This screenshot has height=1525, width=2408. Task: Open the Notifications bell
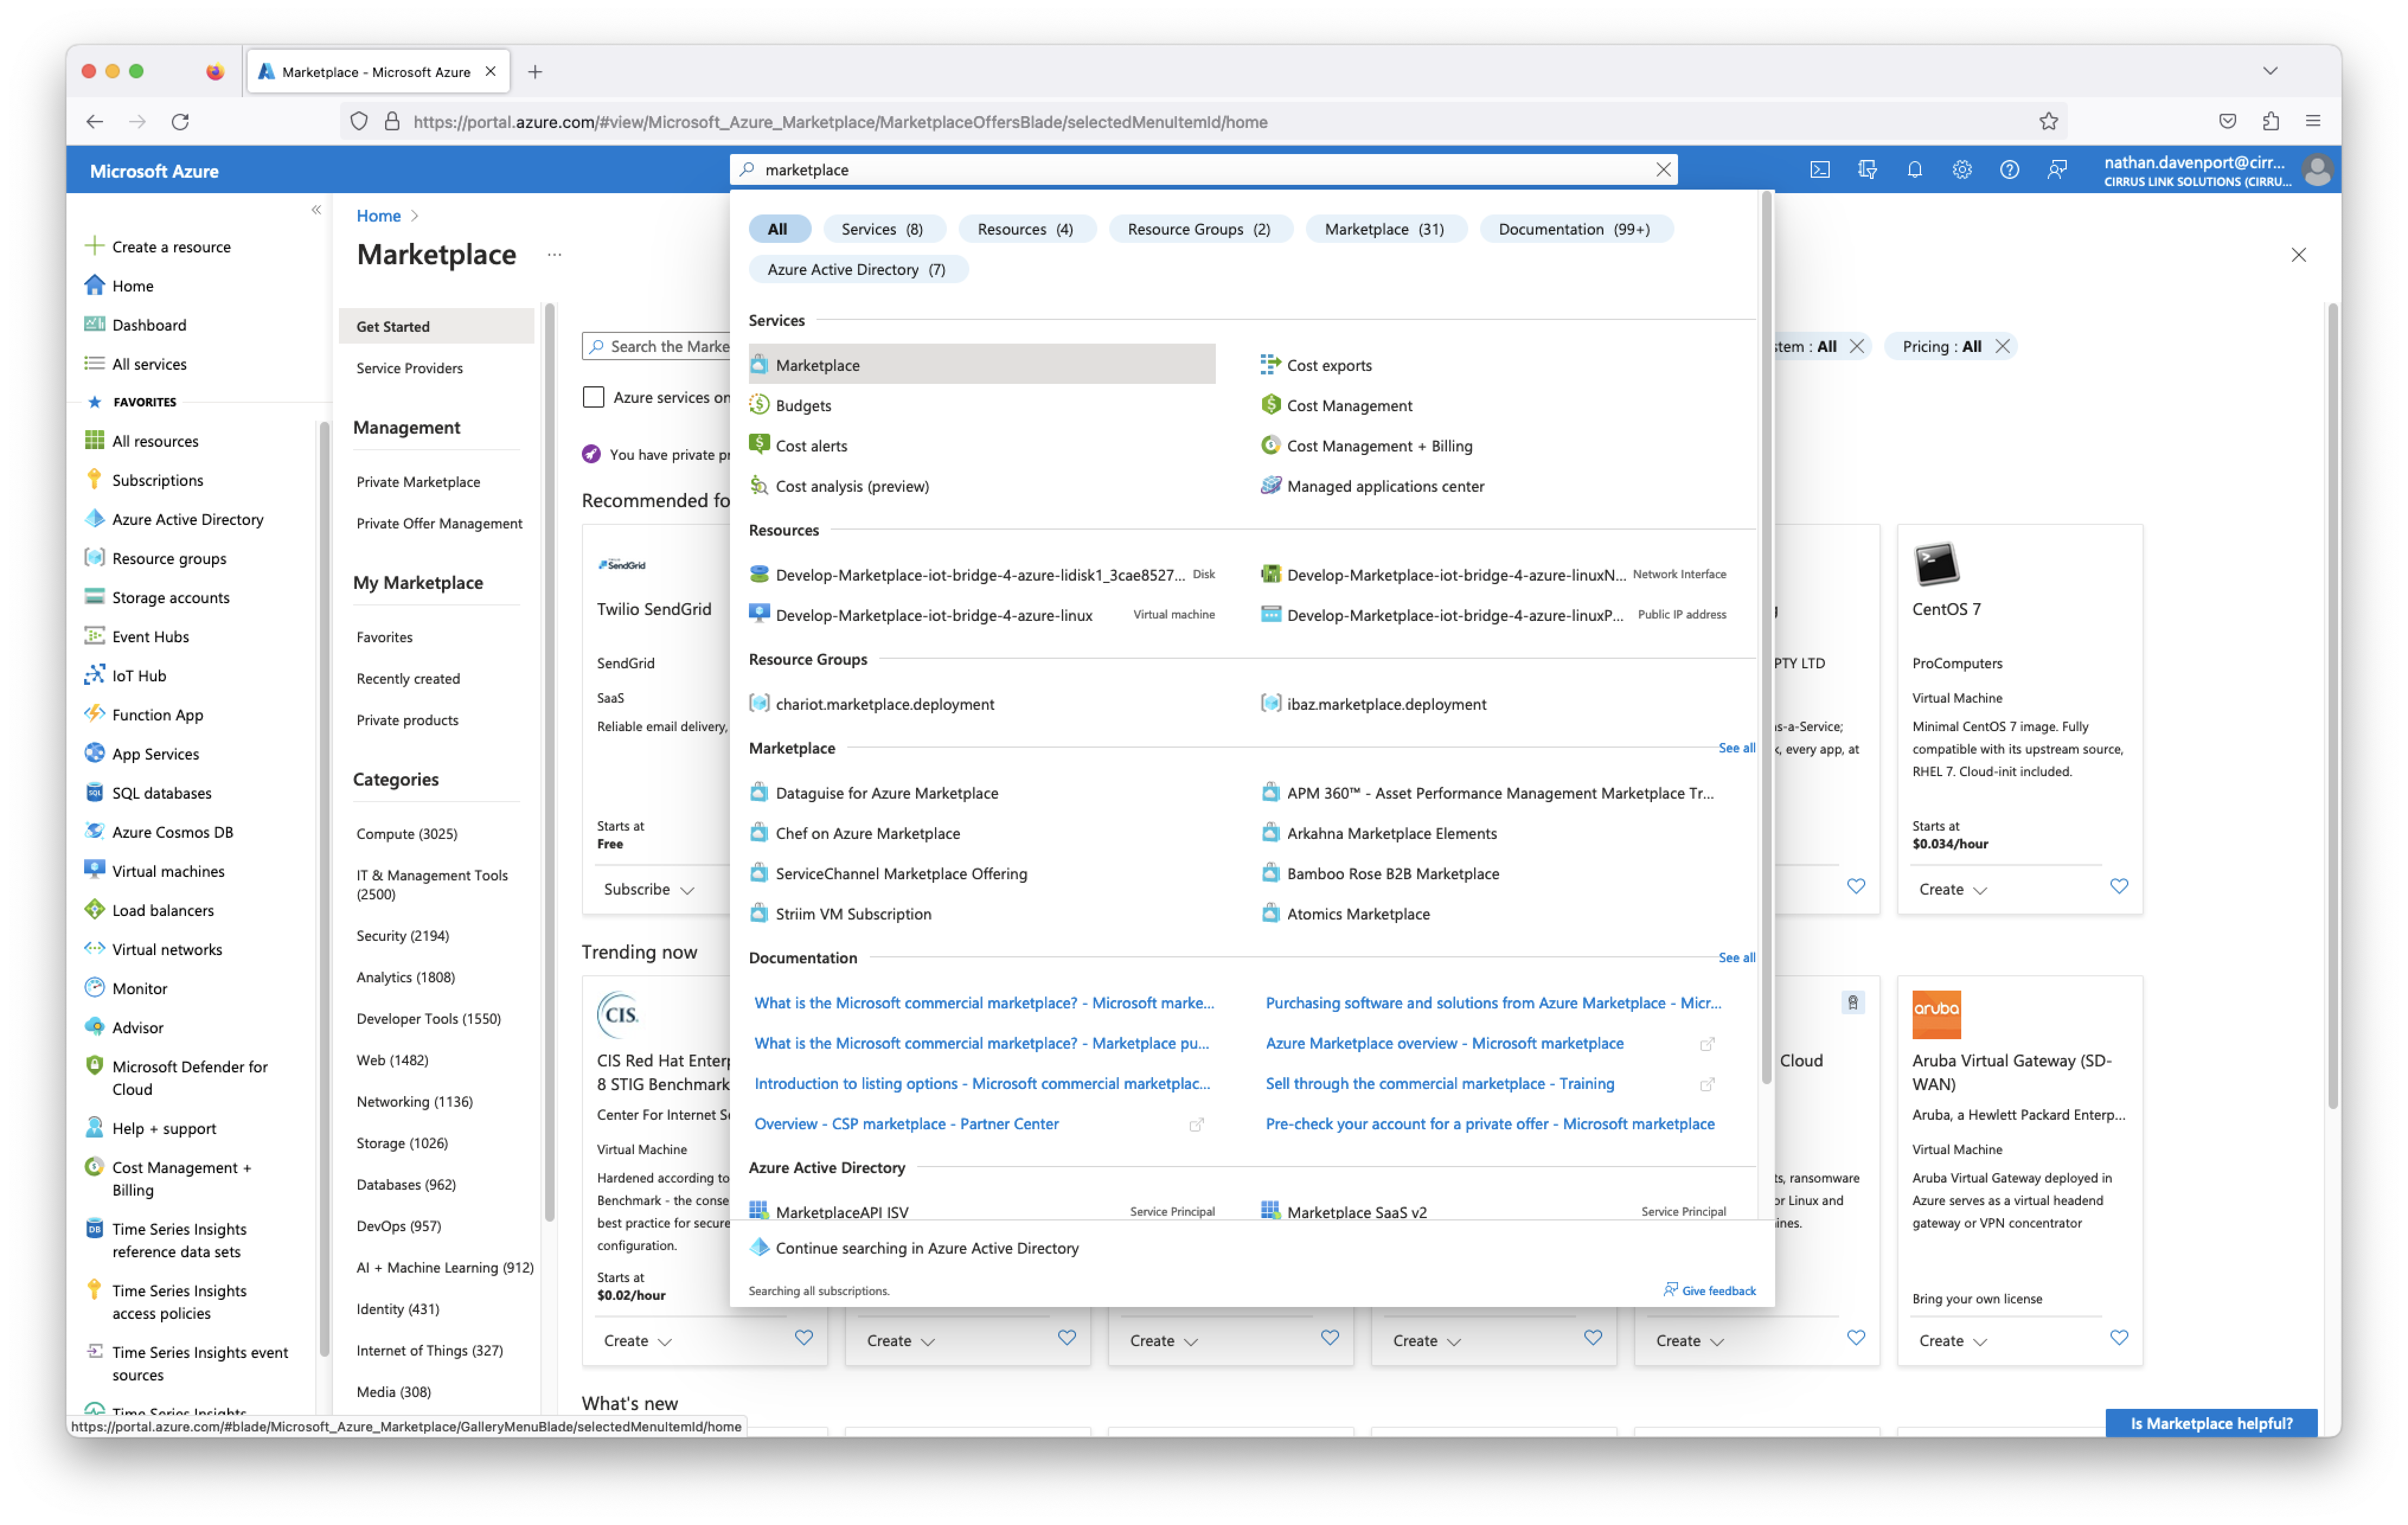(1914, 170)
